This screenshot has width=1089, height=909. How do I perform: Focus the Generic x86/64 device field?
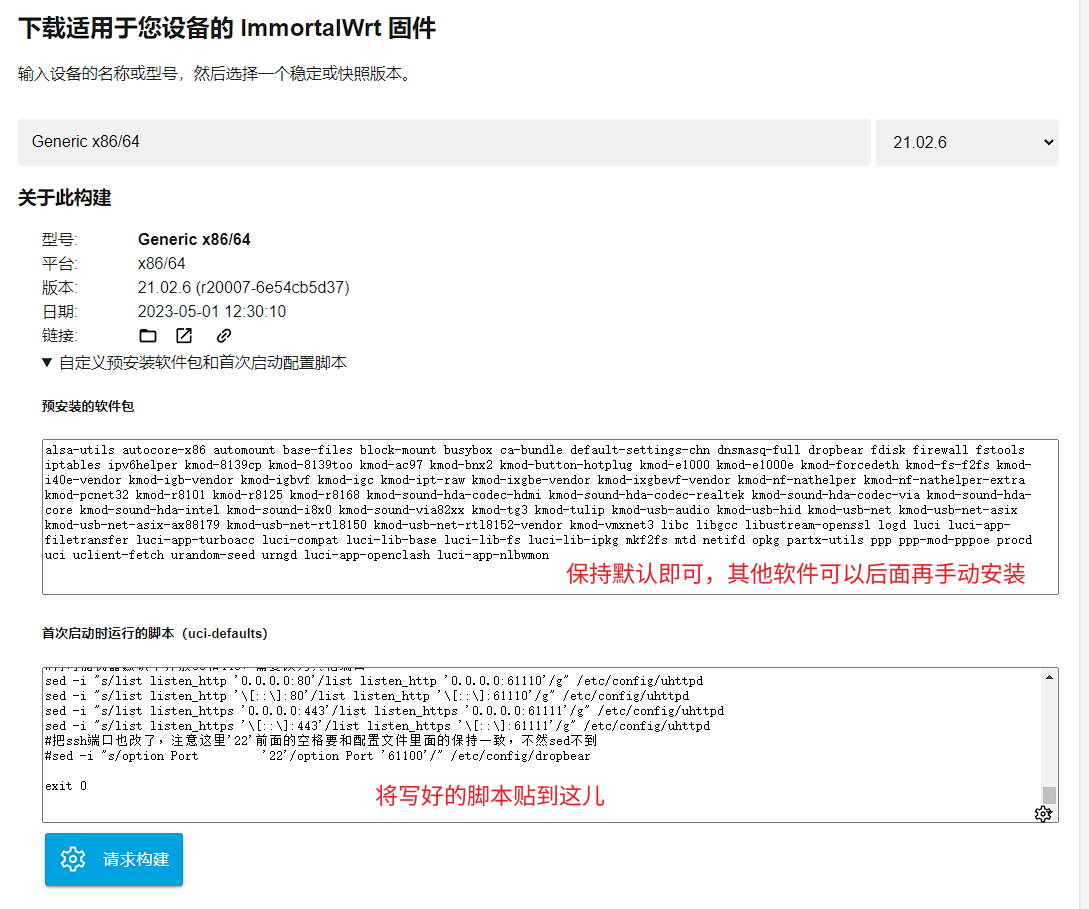pos(444,142)
